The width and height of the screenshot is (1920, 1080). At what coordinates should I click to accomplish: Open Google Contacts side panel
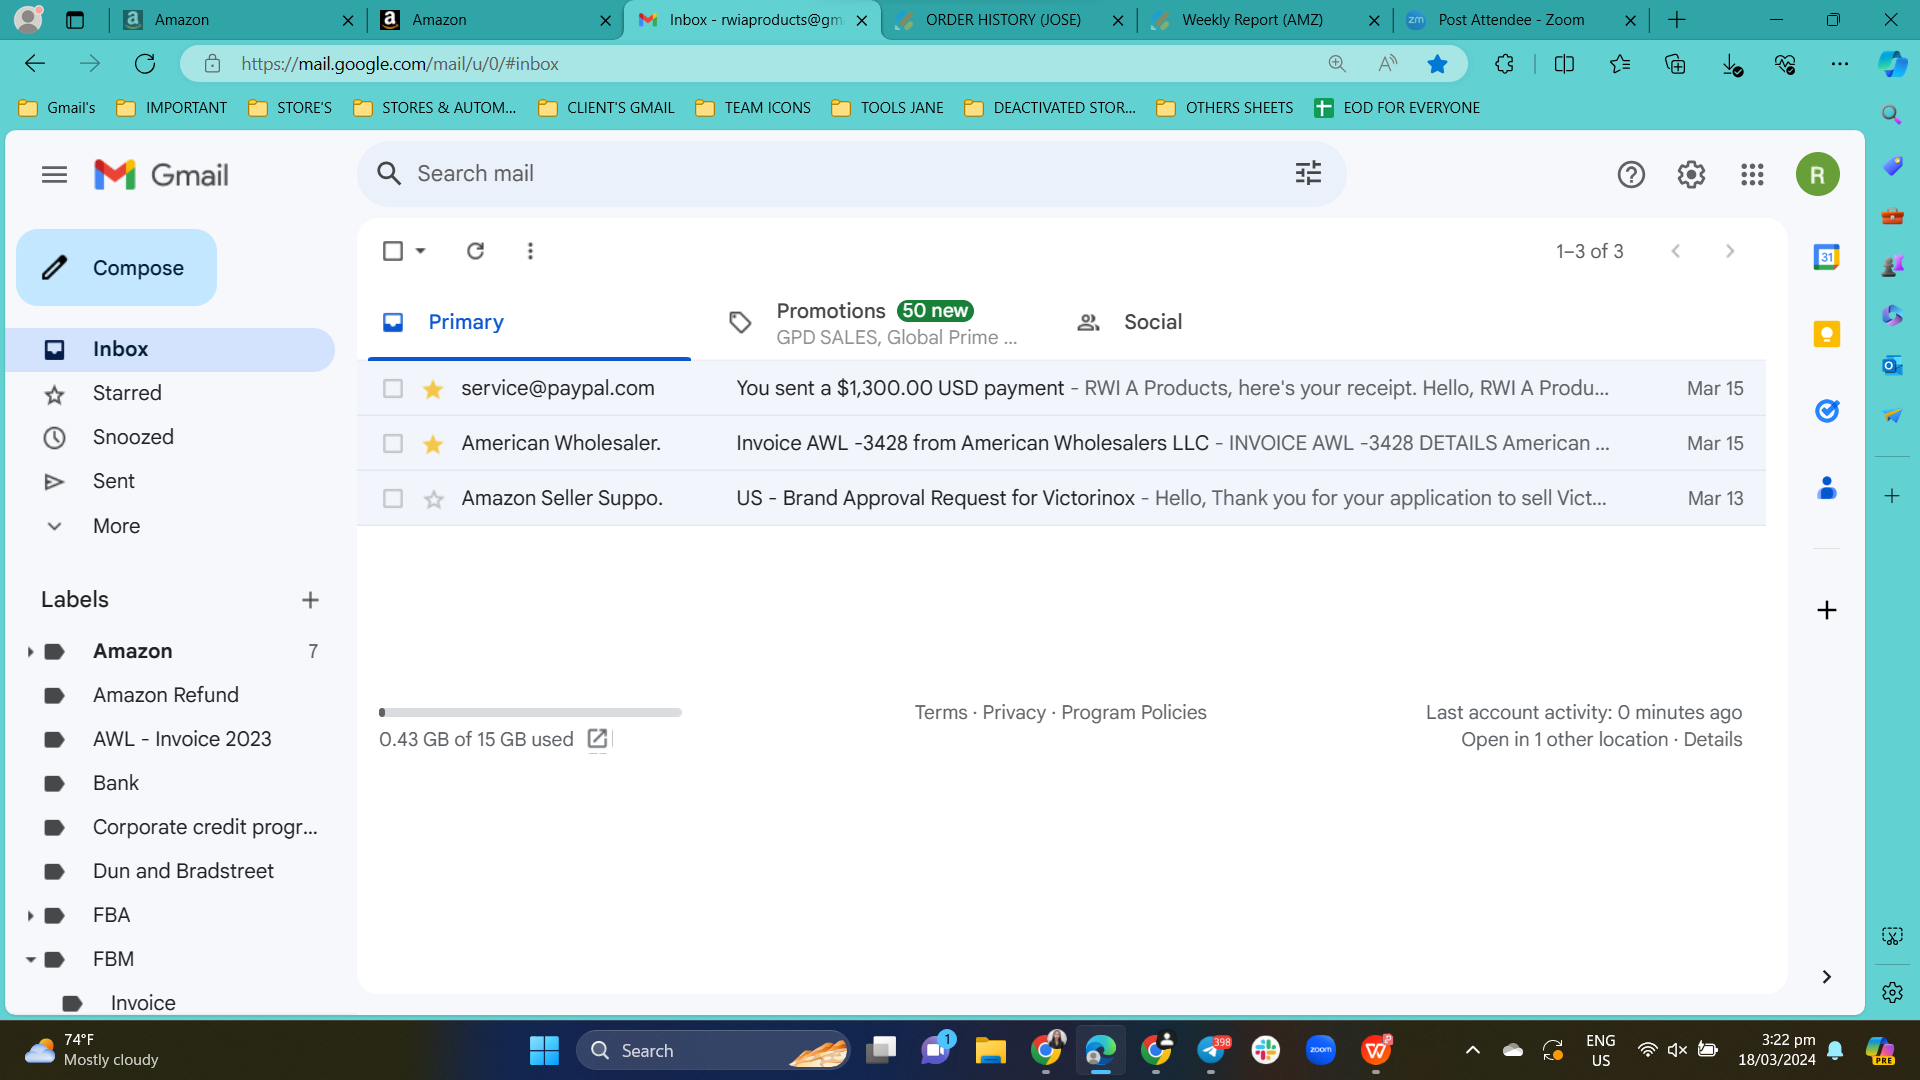1827,488
